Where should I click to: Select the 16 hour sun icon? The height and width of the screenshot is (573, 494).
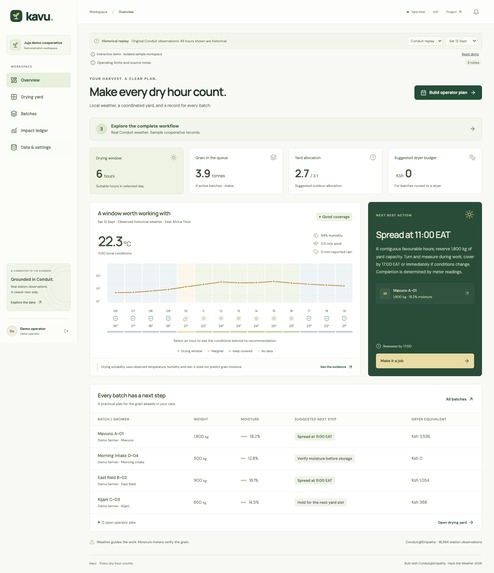coord(291,319)
